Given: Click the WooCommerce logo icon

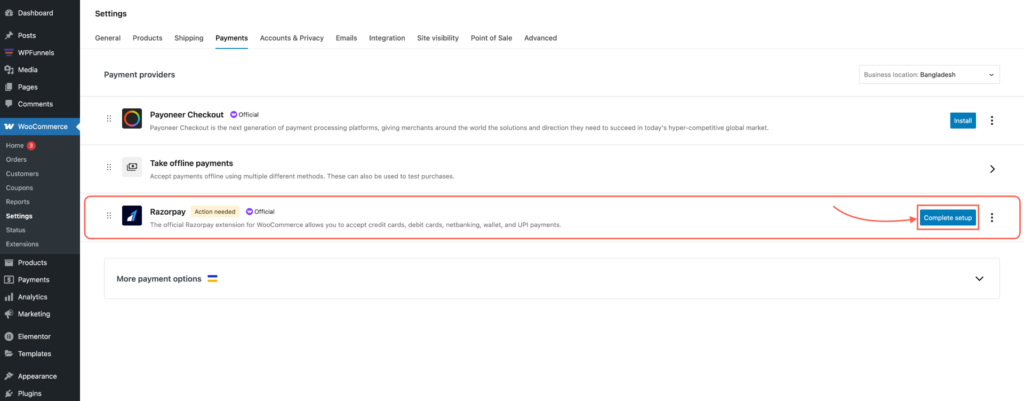Looking at the screenshot, I should click(x=9, y=127).
